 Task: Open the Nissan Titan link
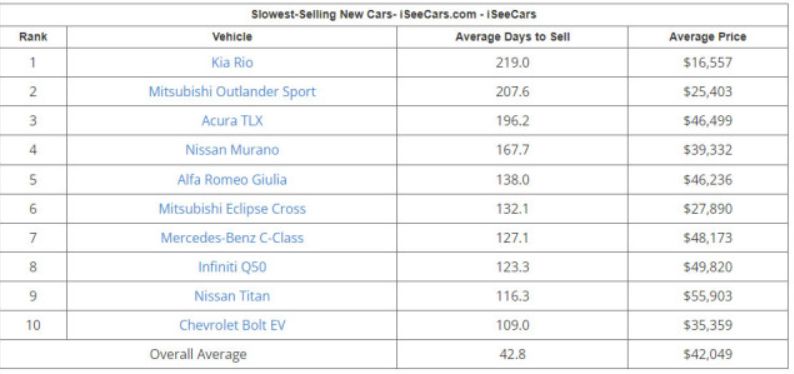click(232, 296)
